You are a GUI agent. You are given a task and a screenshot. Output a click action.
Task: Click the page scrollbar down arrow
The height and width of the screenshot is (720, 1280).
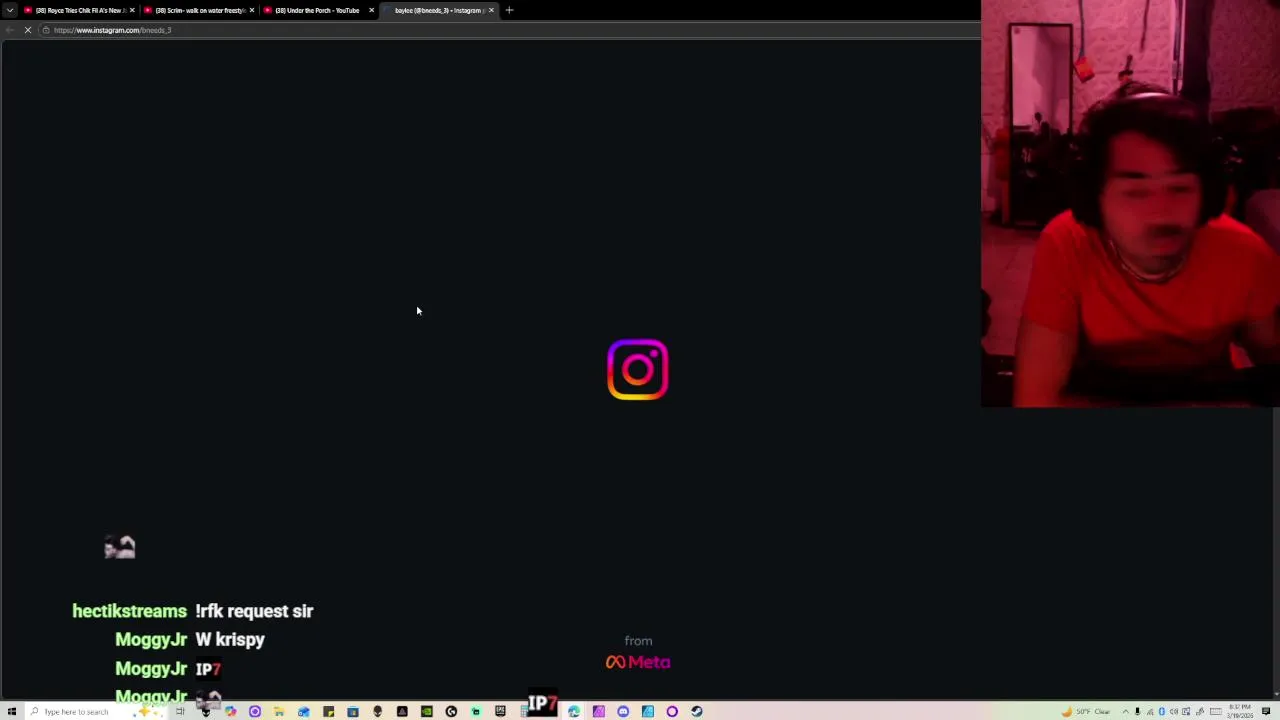tap(1276, 694)
